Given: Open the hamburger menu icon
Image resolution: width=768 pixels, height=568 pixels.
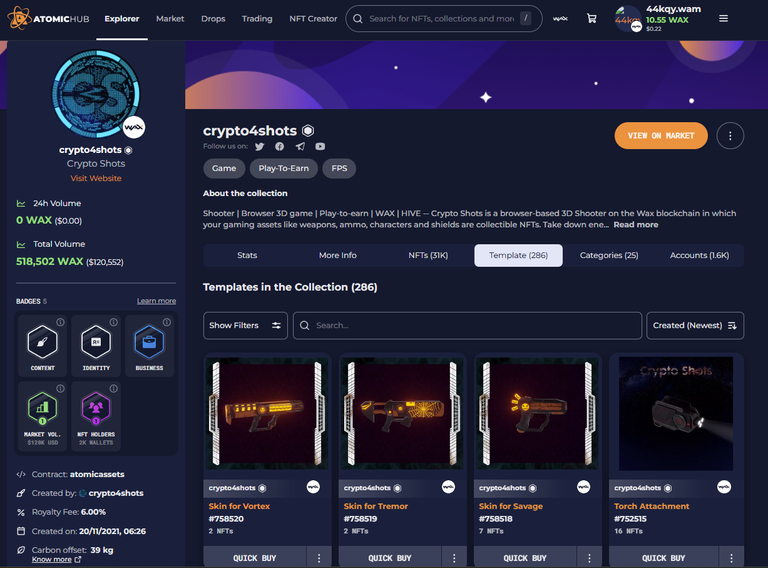Looking at the screenshot, I should point(723,19).
